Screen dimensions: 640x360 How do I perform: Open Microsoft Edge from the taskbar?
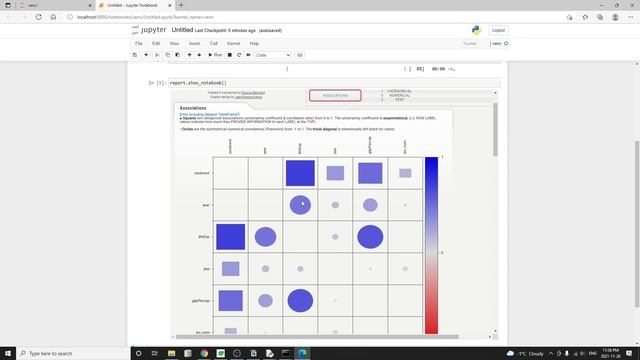pos(302,353)
